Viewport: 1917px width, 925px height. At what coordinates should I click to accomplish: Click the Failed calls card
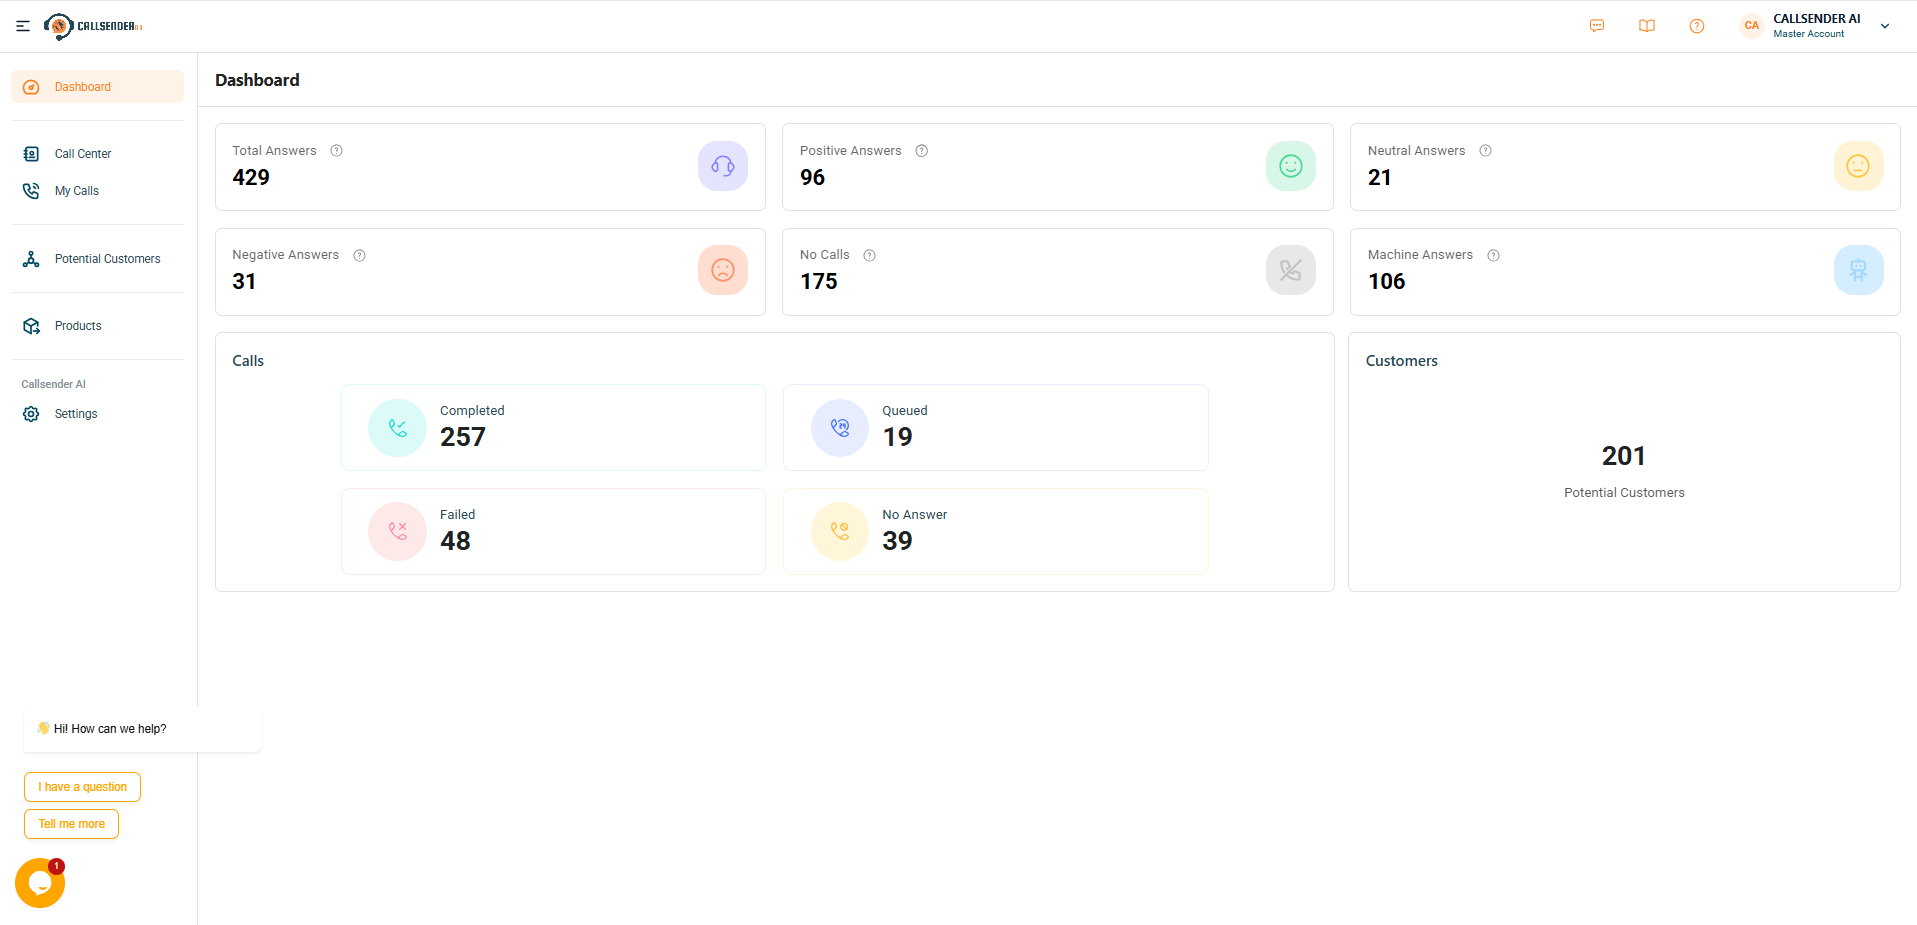coord(553,531)
